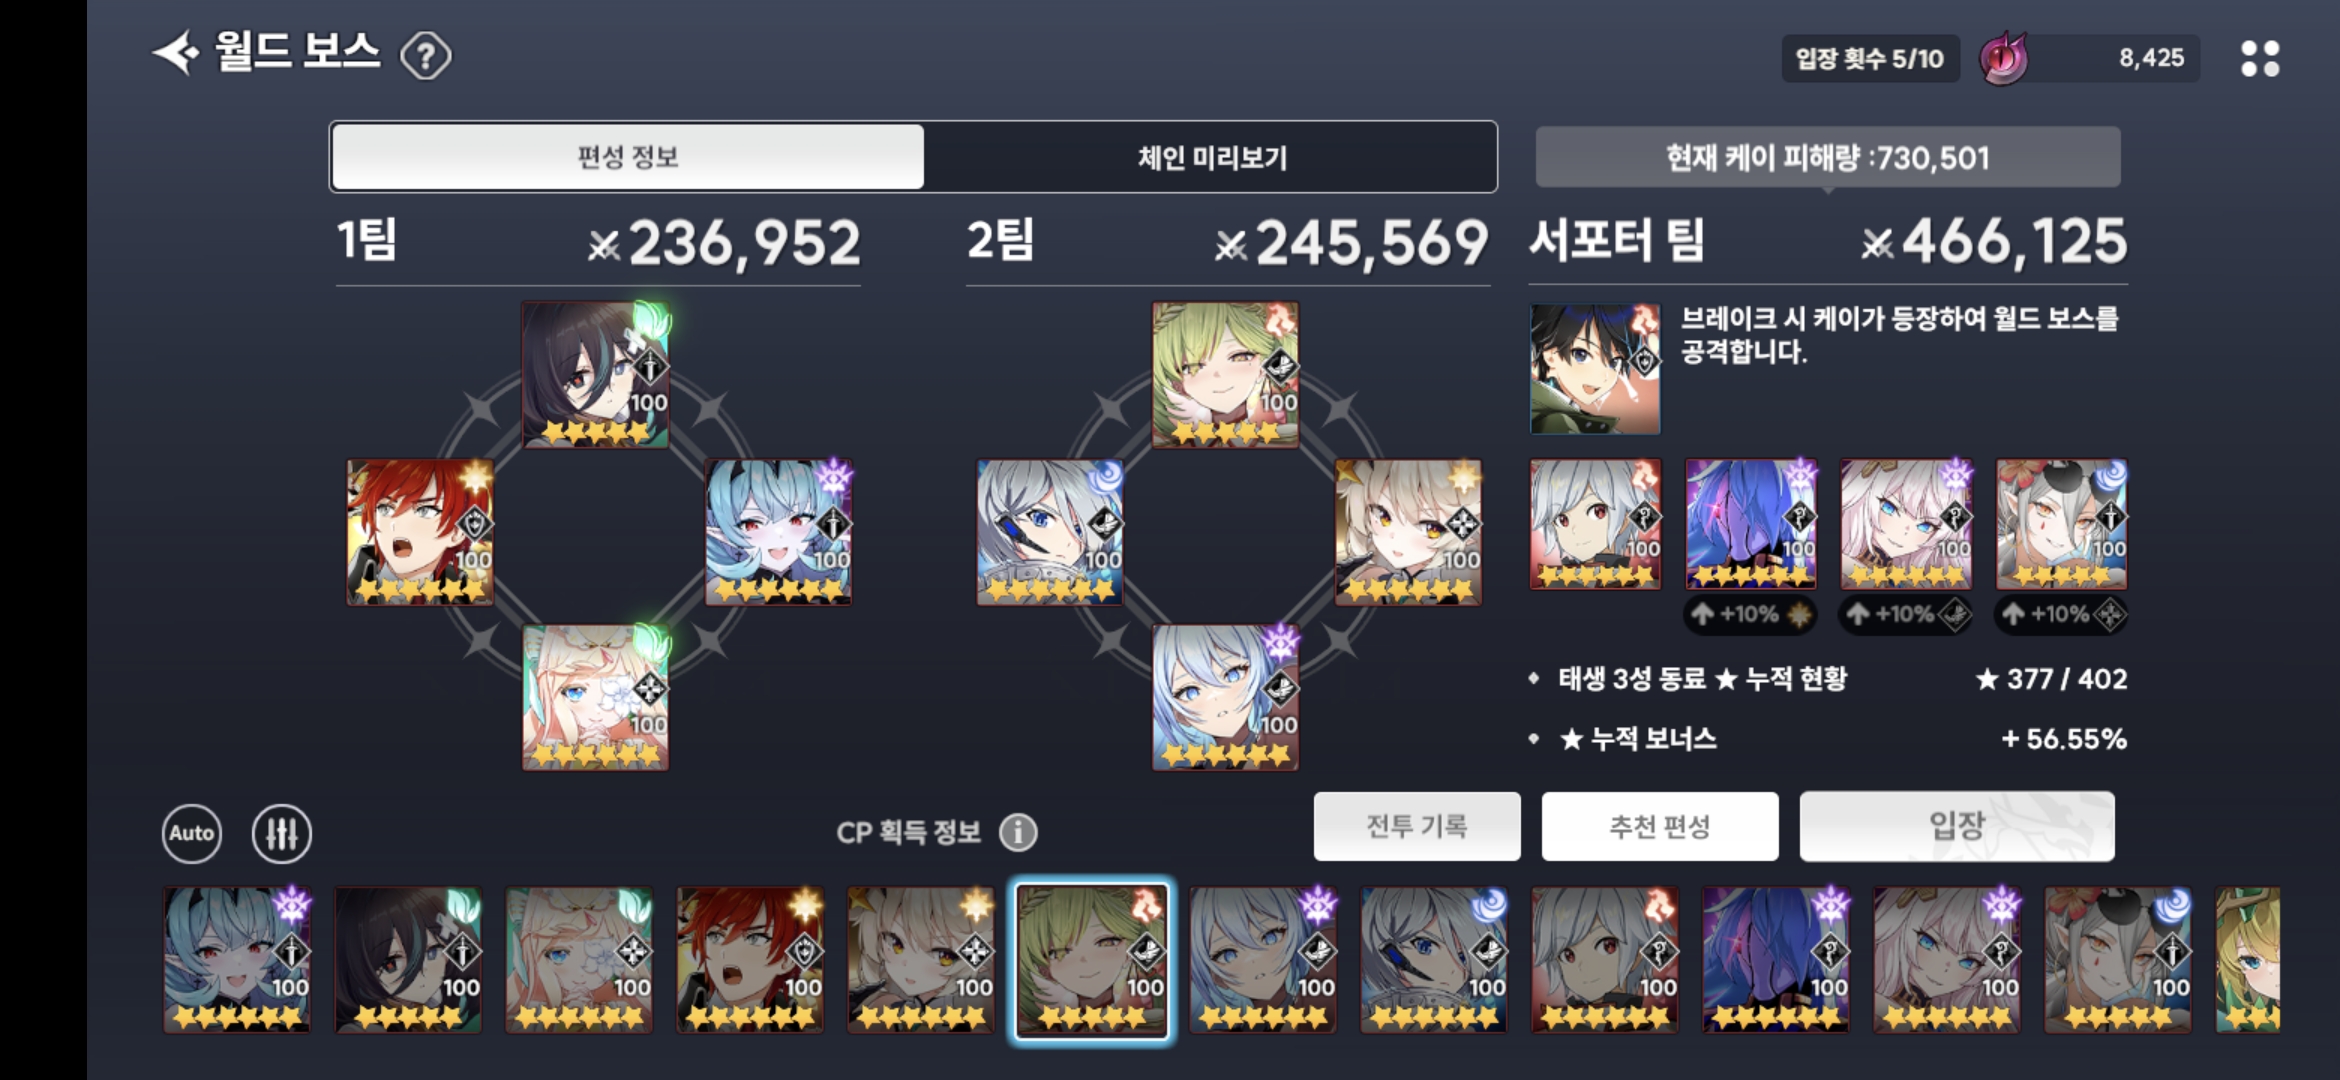
Task: Open 전투 기록 battle log
Action: point(1417,826)
